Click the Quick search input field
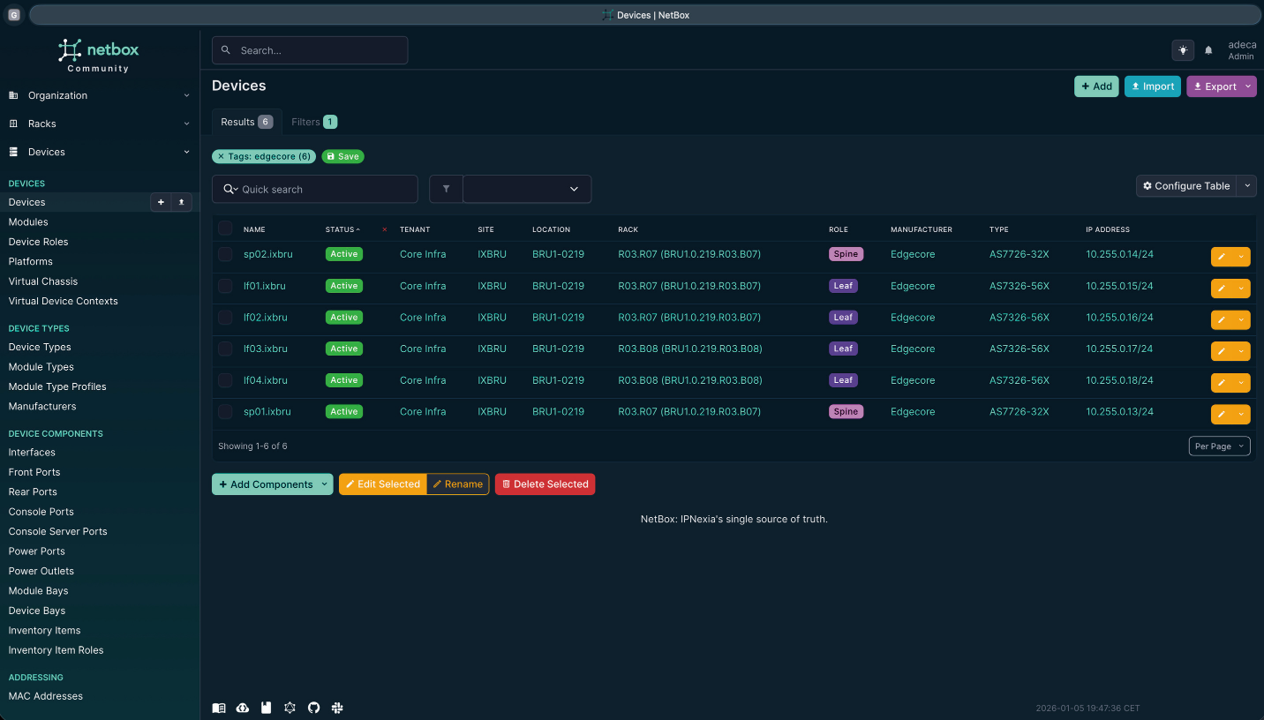The image size is (1264, 720). click(x=323, y=189)
